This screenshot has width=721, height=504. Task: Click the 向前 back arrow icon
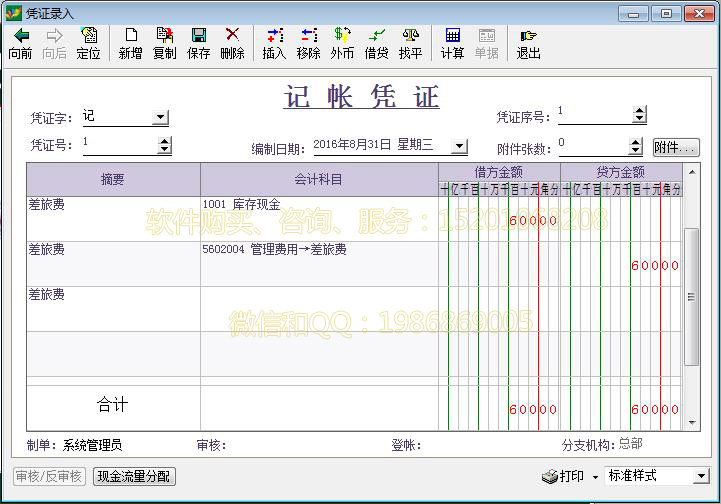[20, 36]
